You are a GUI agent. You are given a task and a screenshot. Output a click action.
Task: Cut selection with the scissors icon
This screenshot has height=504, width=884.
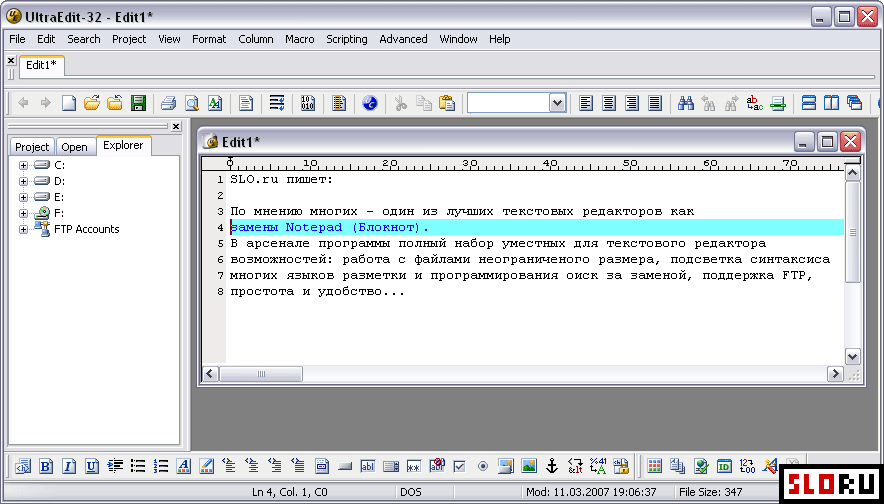[401, 103]
